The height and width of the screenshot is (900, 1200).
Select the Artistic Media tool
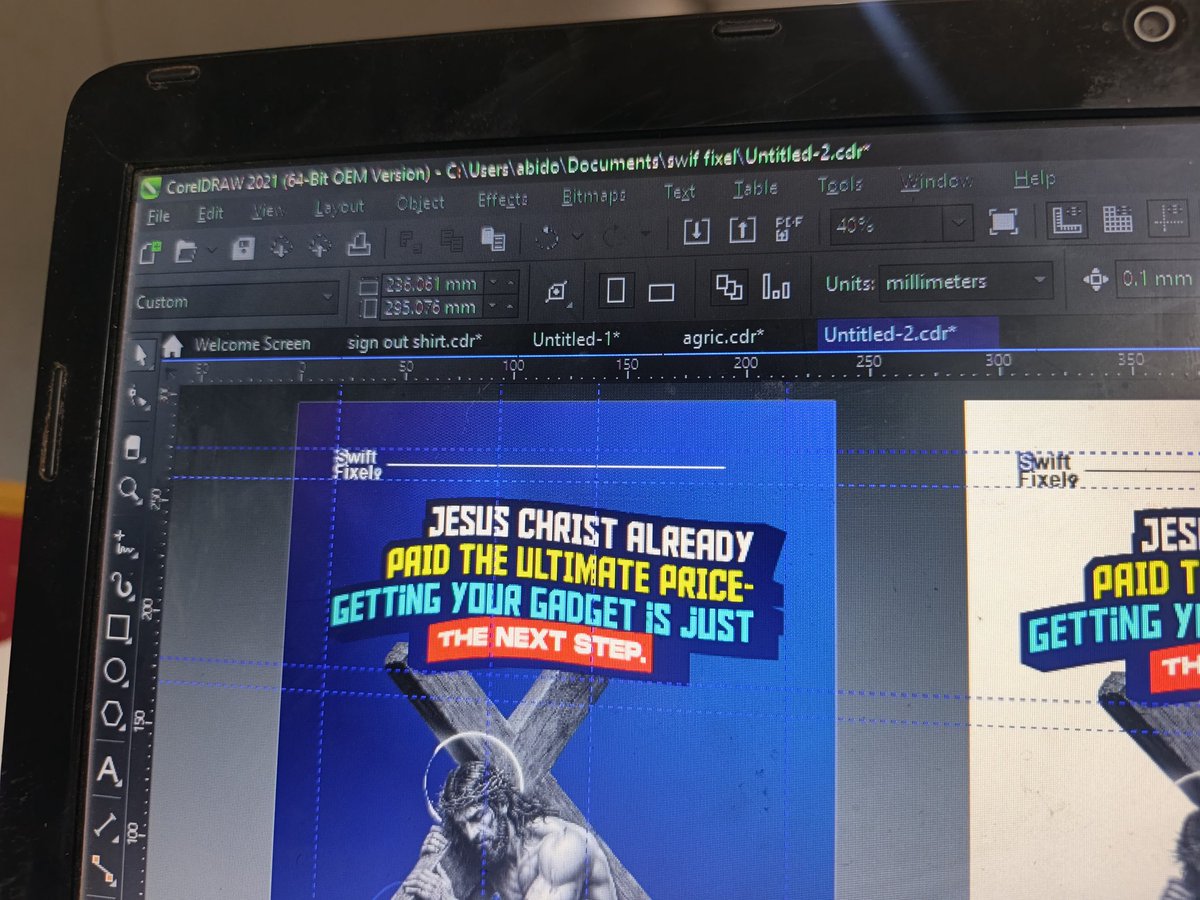coord(120,585)
